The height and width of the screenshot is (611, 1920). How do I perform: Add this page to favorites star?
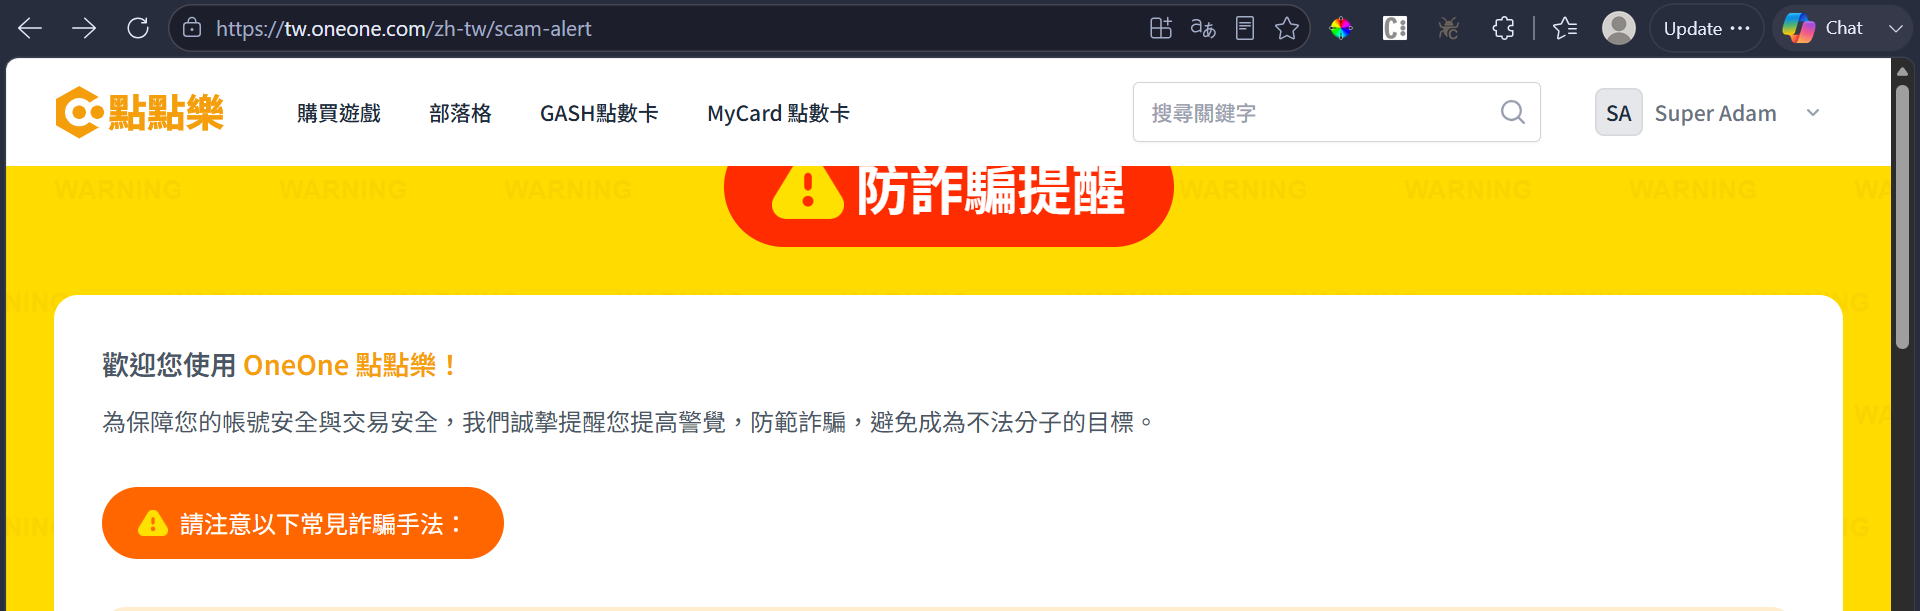click(x=1287, y=28)
